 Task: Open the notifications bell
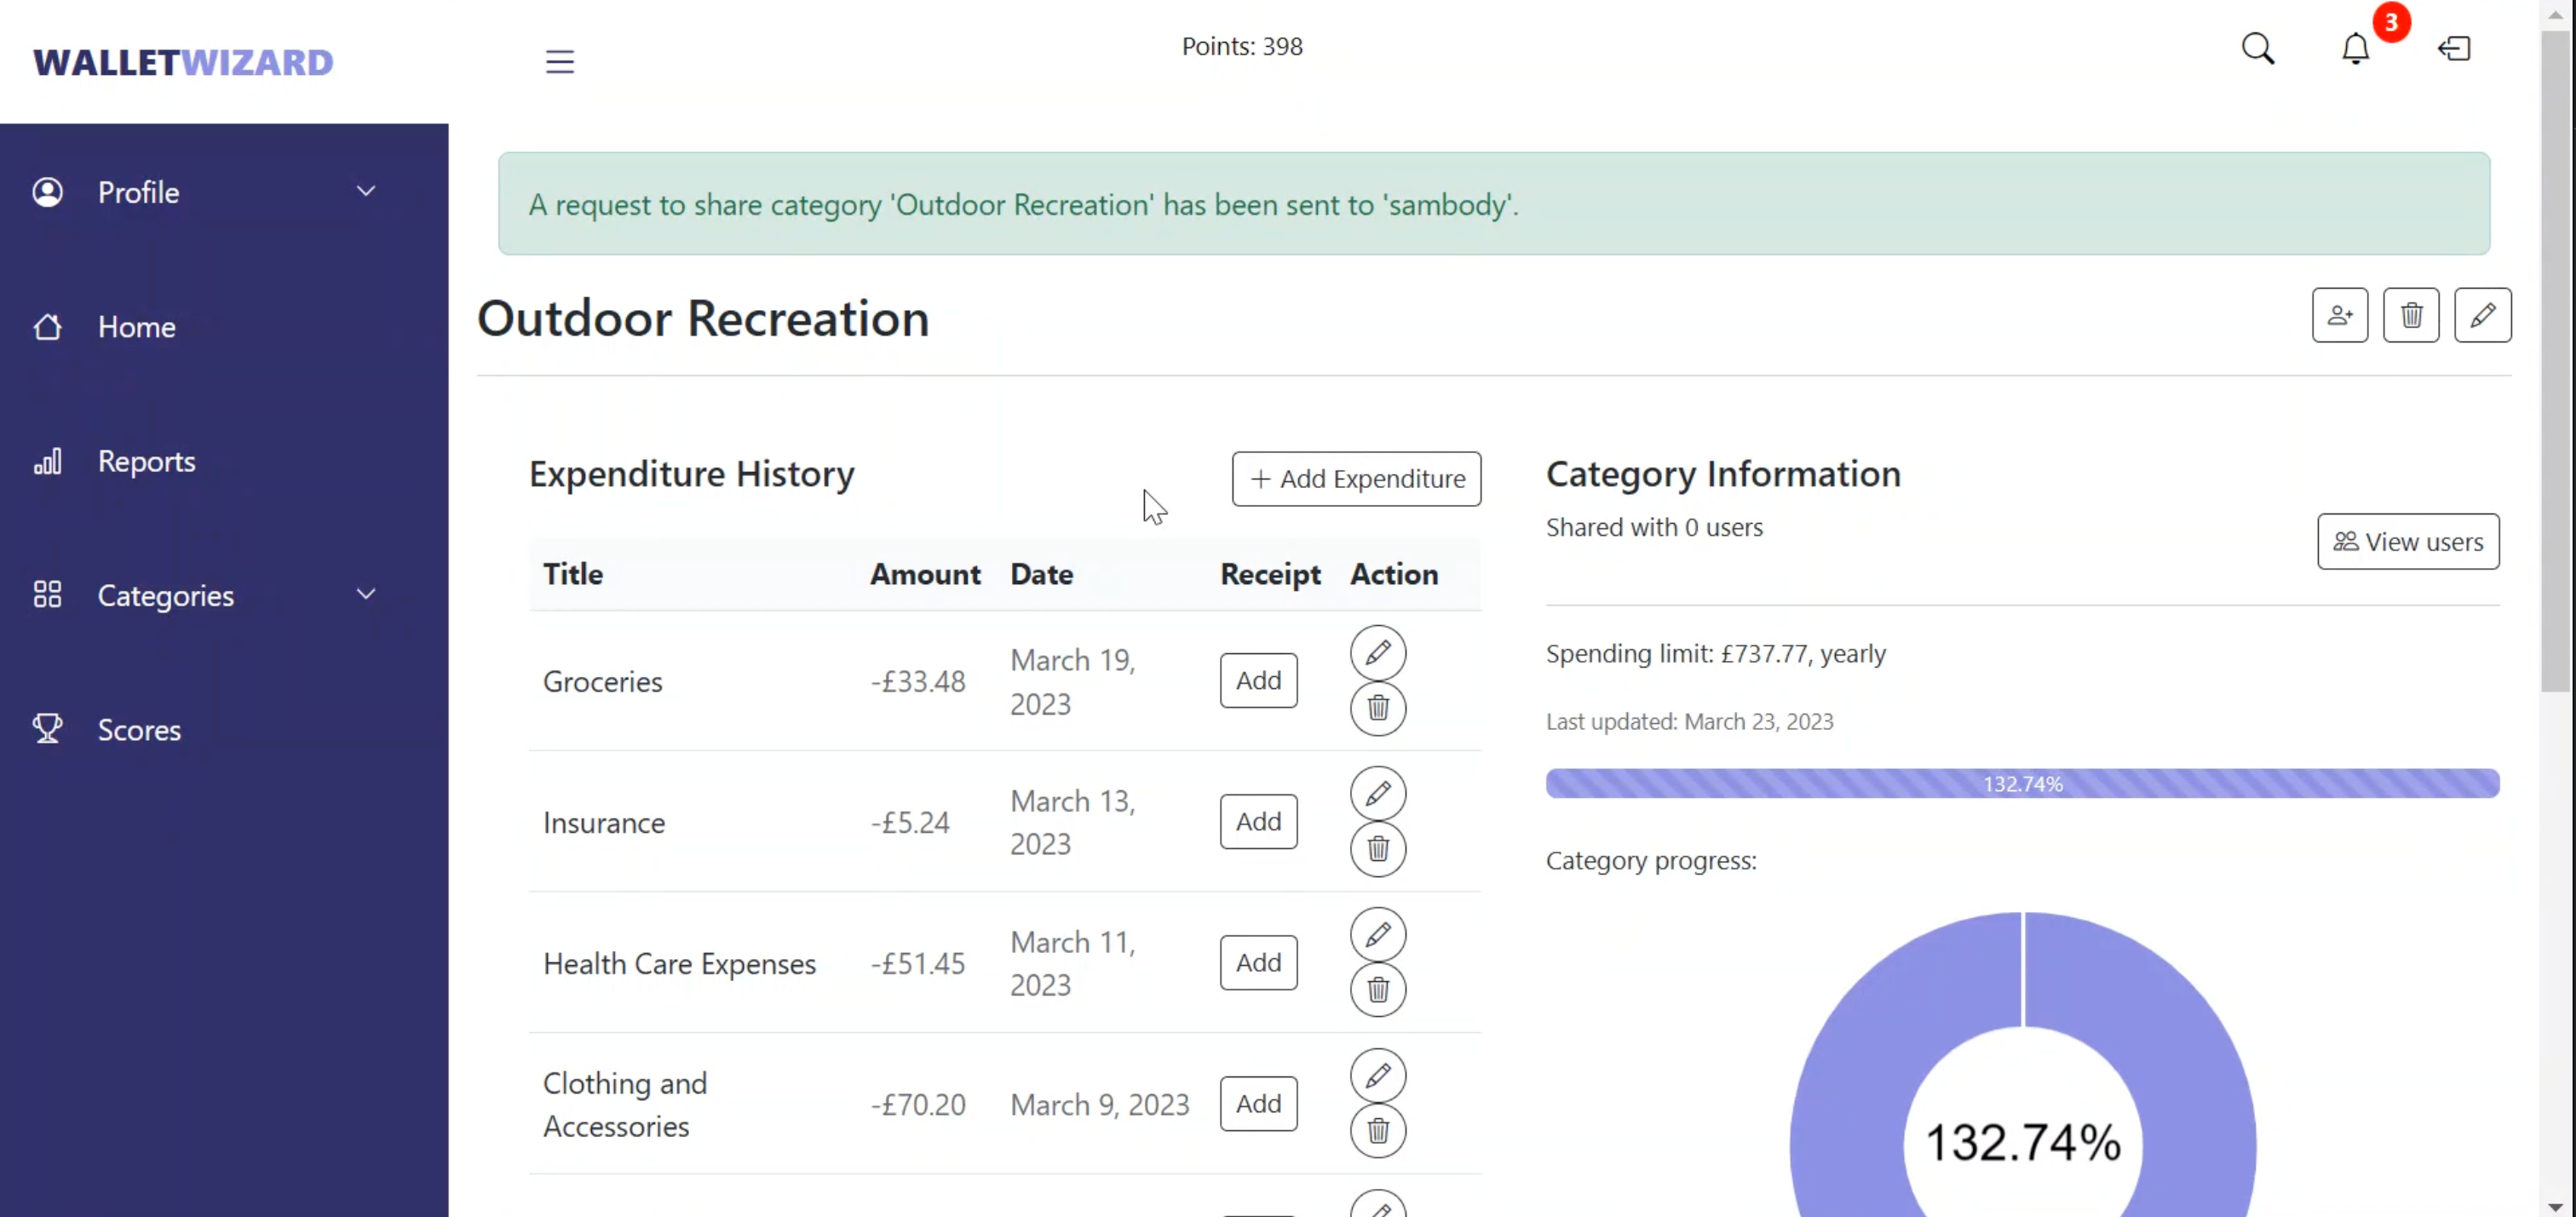pyautogui.click(x=2355, y=48)
